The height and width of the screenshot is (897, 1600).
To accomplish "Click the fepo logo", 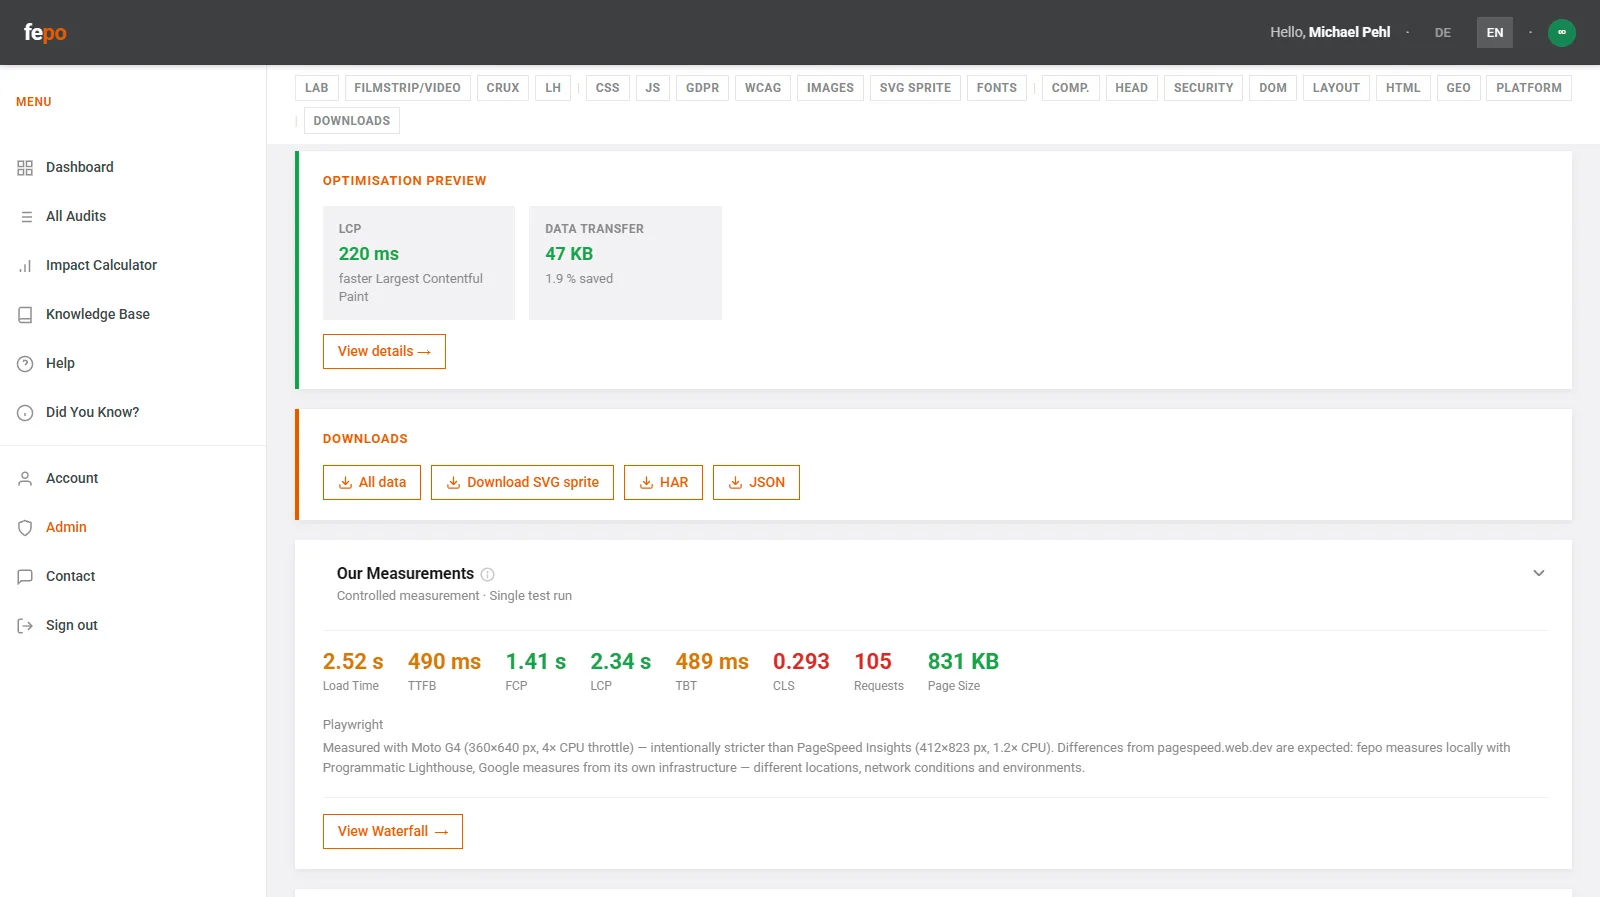I will point(45,33).
